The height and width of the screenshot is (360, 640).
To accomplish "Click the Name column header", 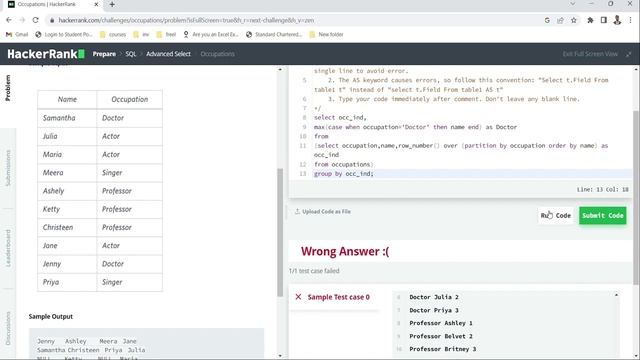I will [67, 99].
